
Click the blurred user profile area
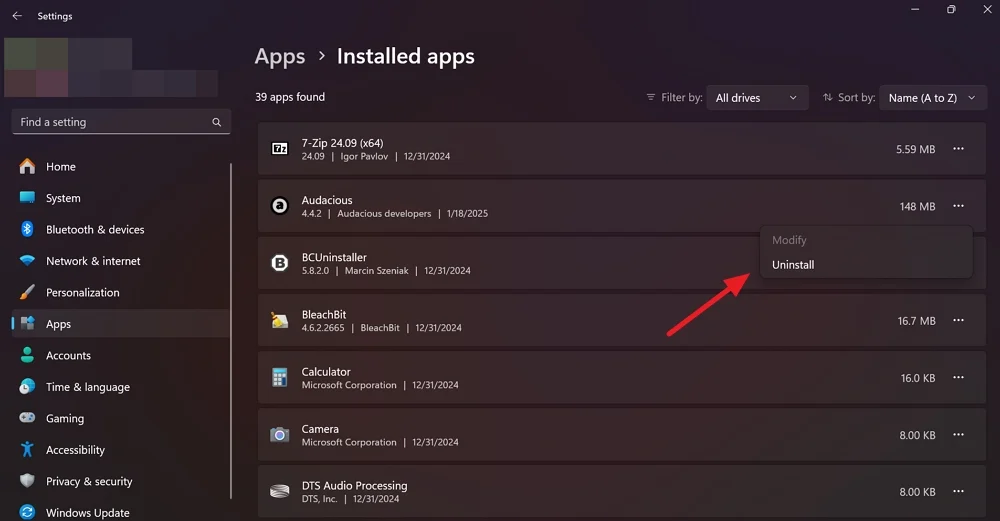(x=111, y=68)
